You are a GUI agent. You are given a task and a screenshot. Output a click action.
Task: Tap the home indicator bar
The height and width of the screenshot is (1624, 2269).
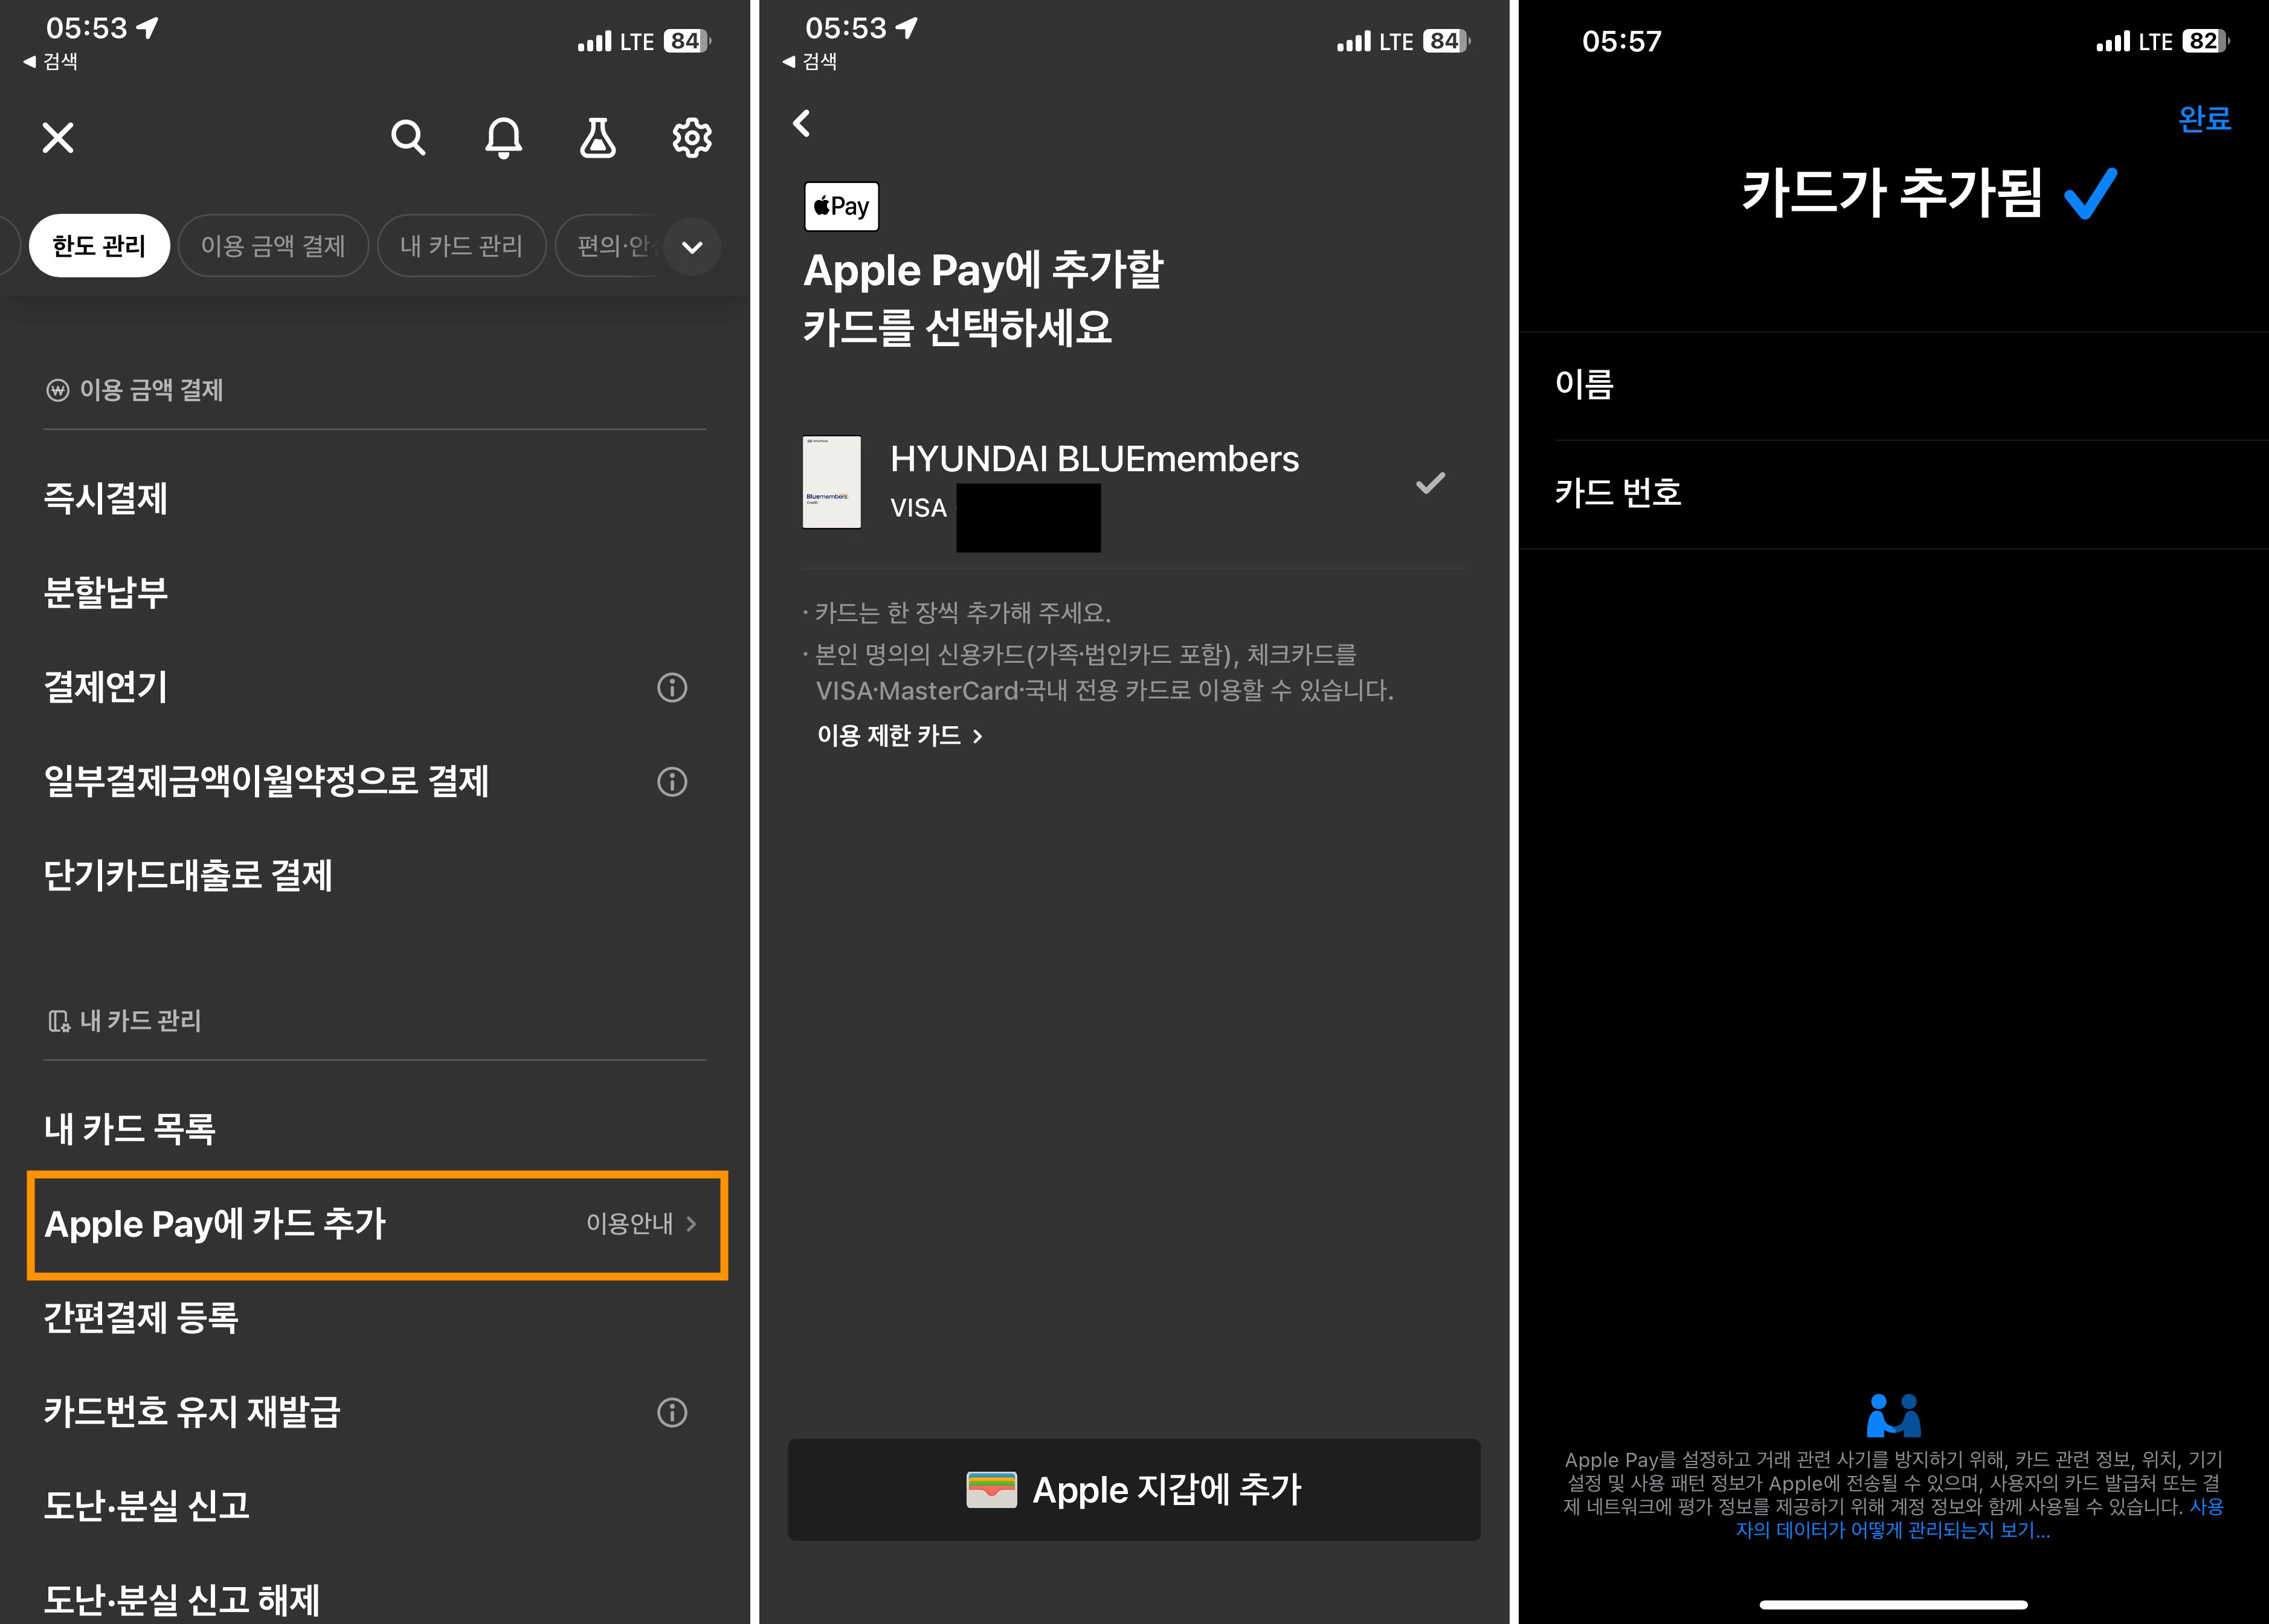1893,1605
